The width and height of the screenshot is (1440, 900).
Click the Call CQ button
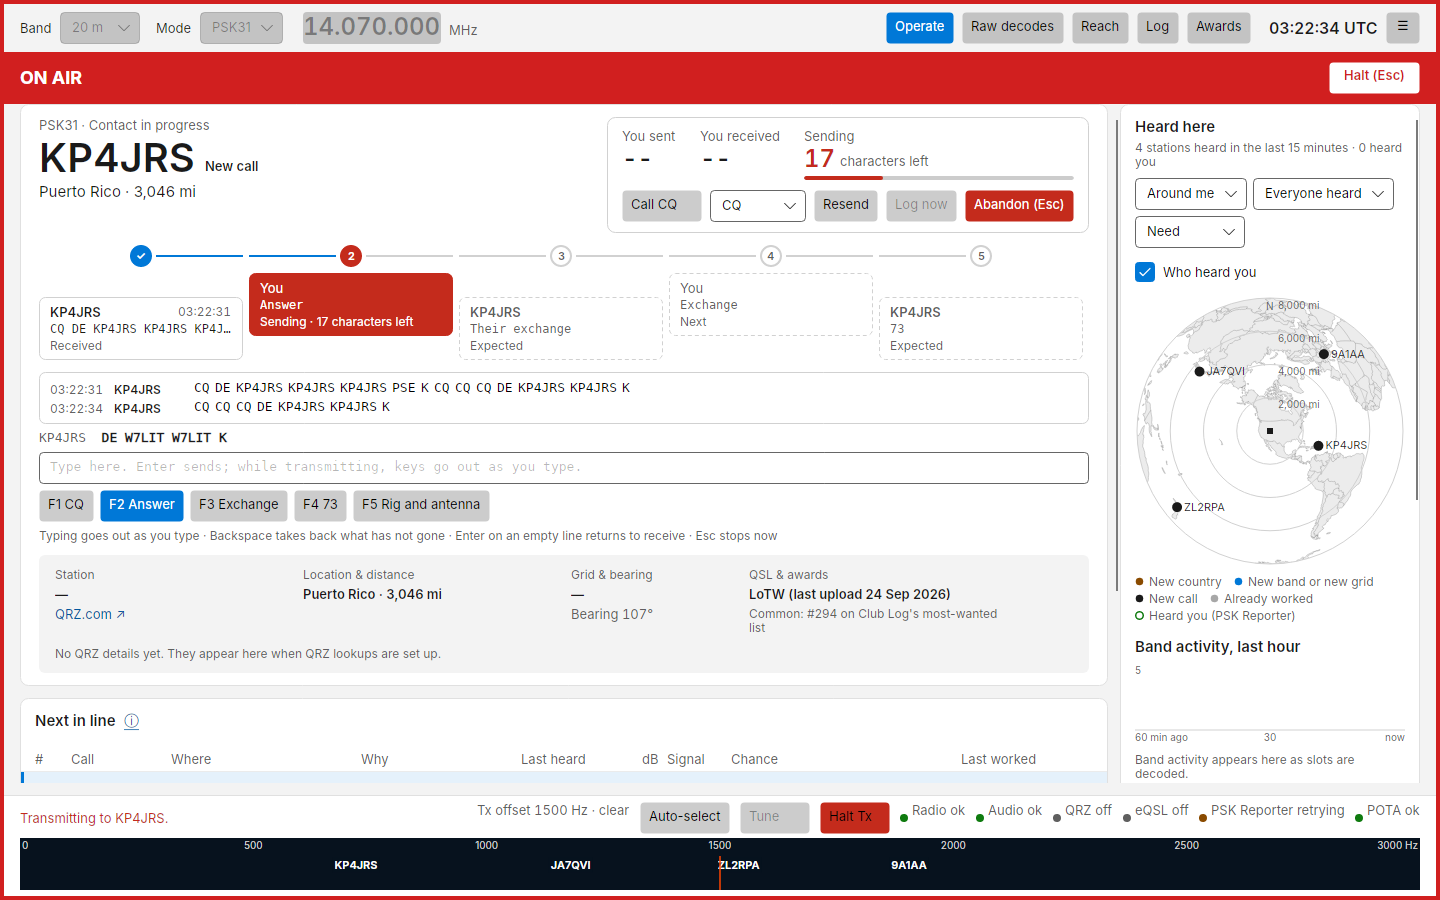661,205
